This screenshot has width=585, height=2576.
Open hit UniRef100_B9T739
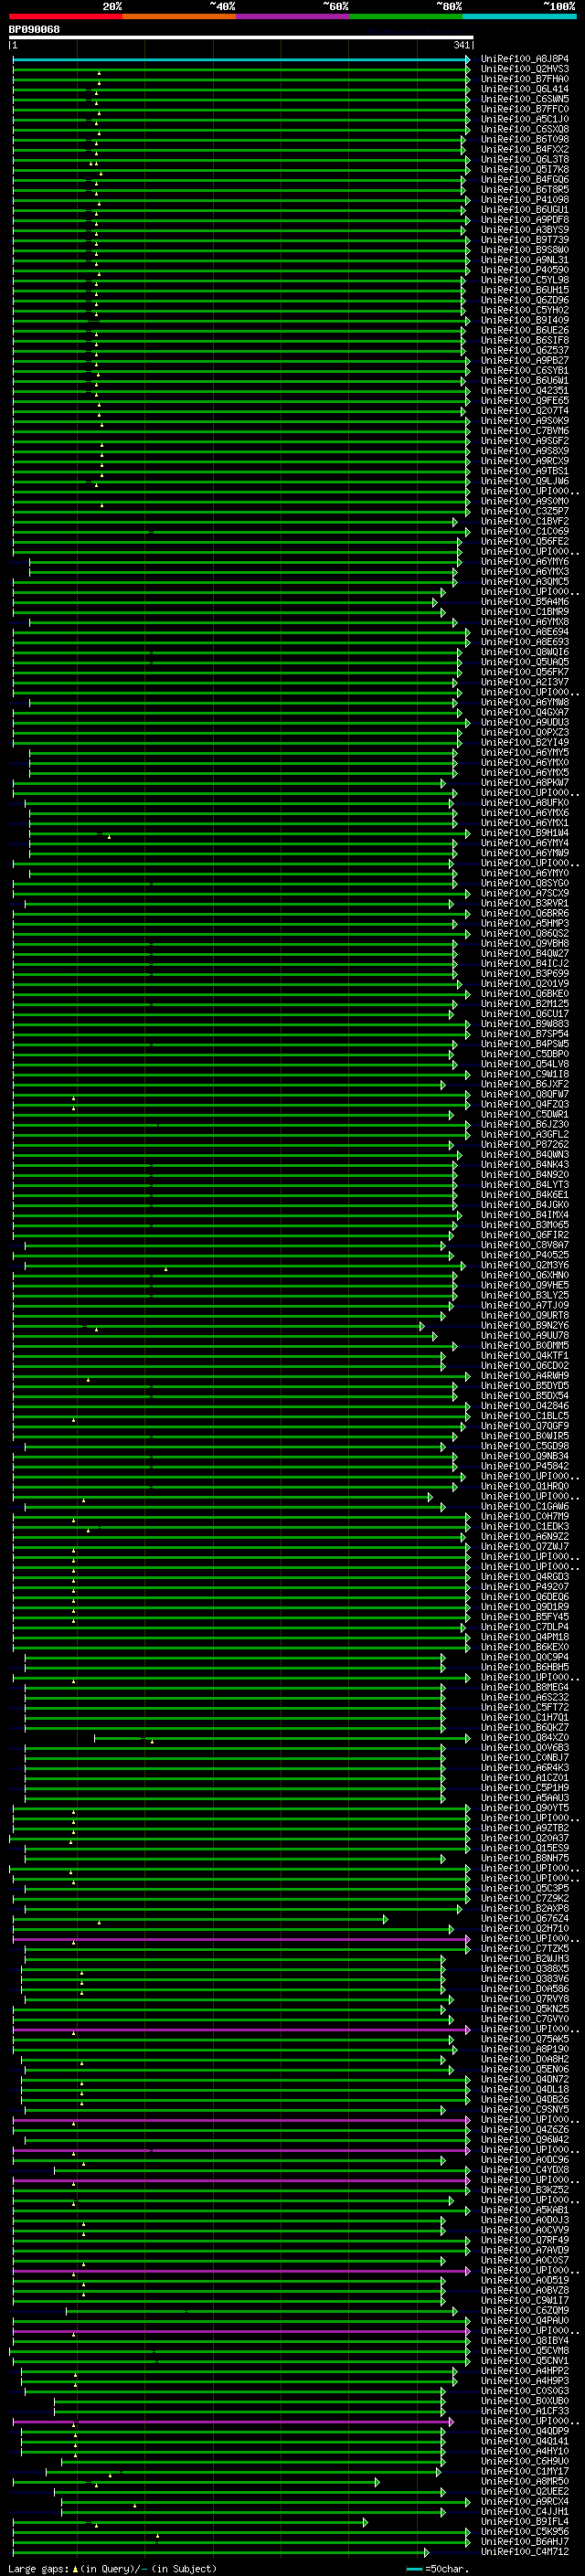(x=525, y=239)
